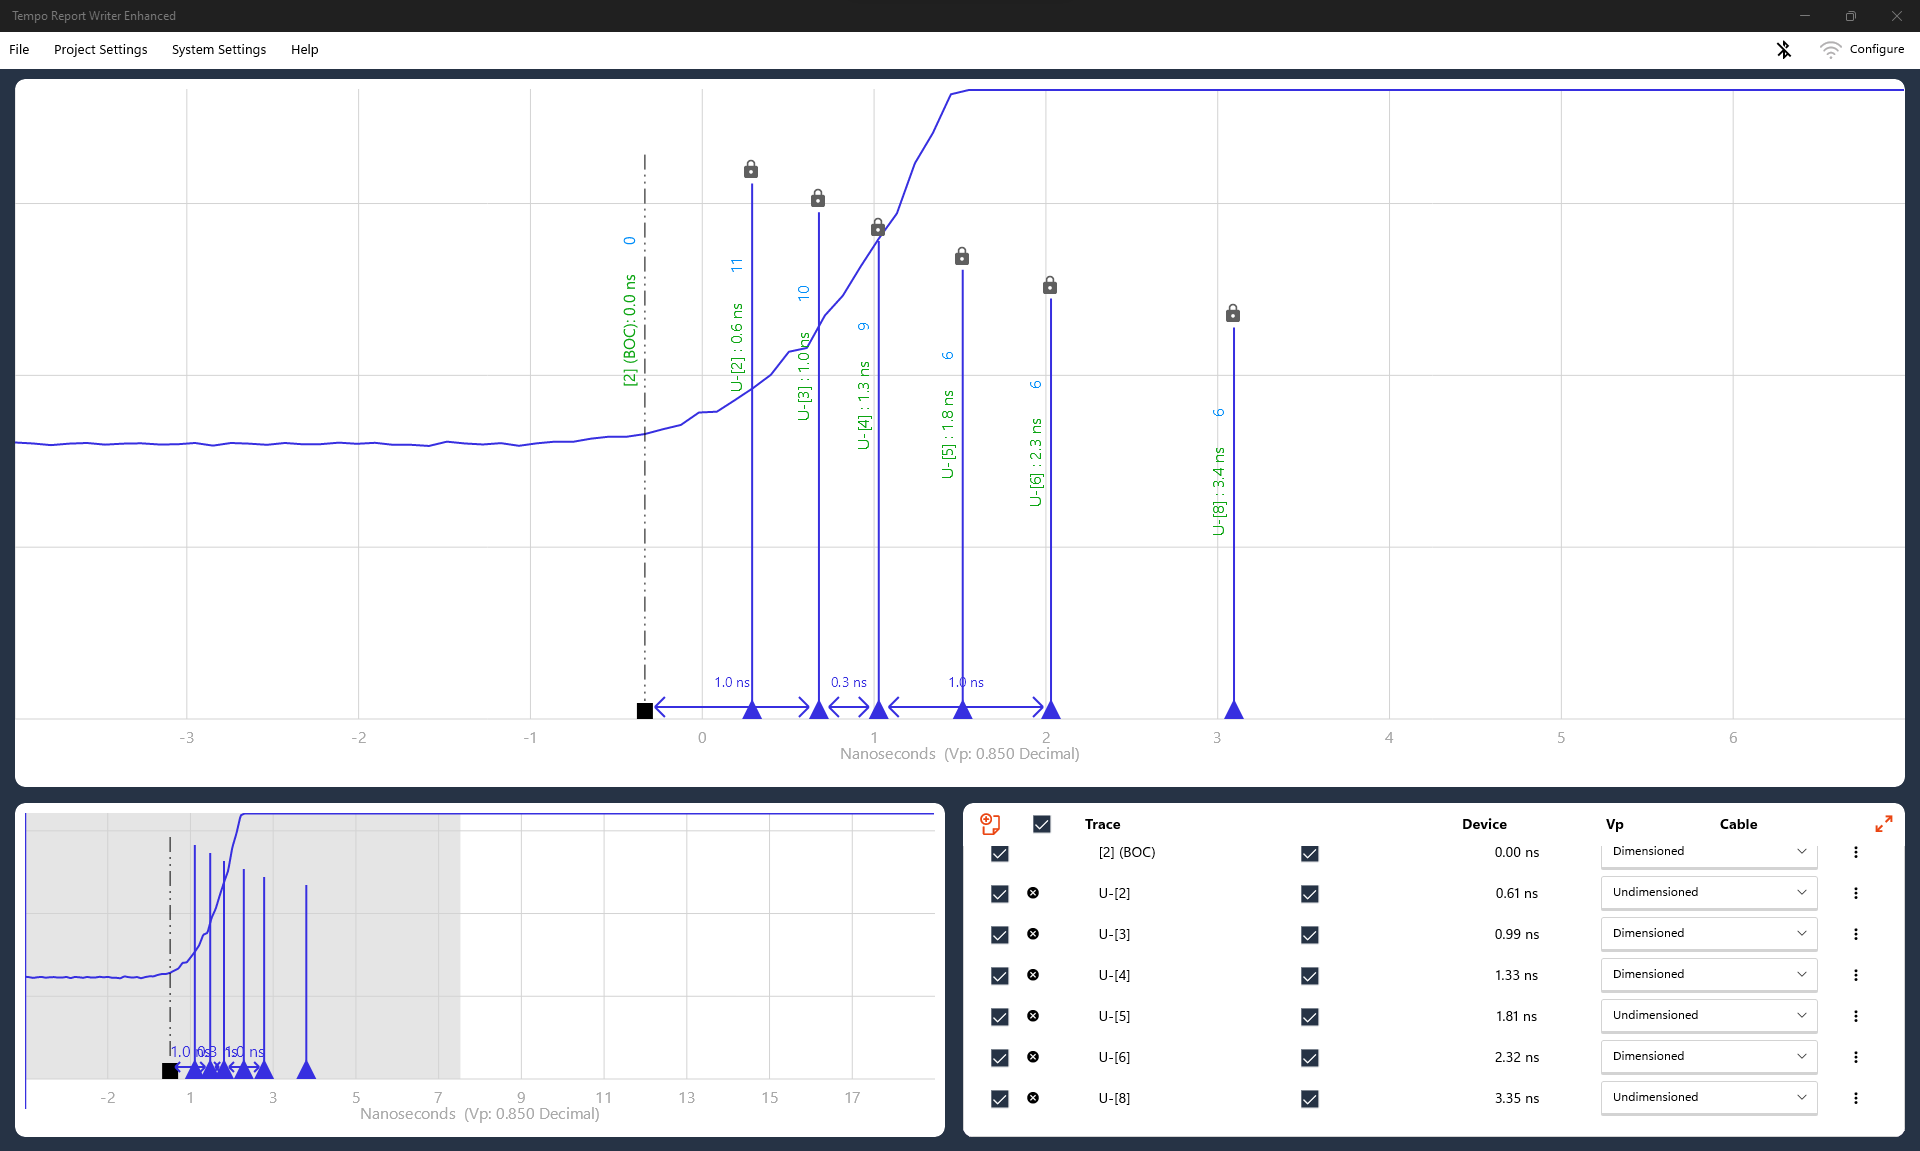Expand the event table with the orange arrows
The height and width of the screenshot is (1151, 1920).
pyautogui.click(x=1884, y=824)
